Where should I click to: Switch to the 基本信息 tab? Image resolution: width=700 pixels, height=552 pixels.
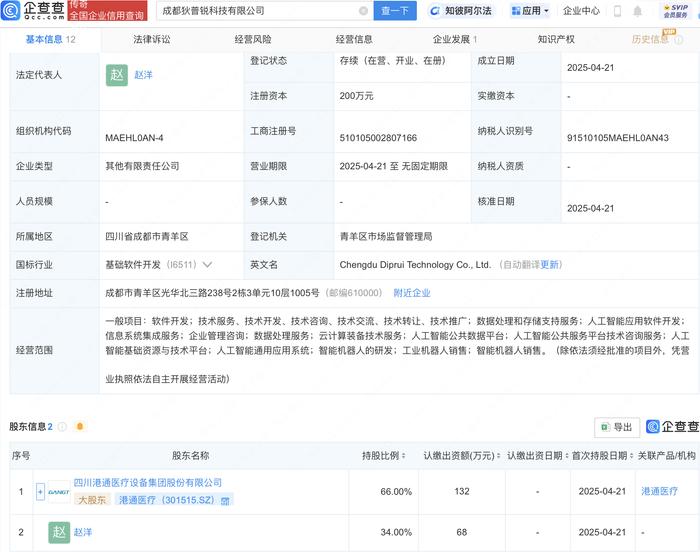click(x=50, y=39)
